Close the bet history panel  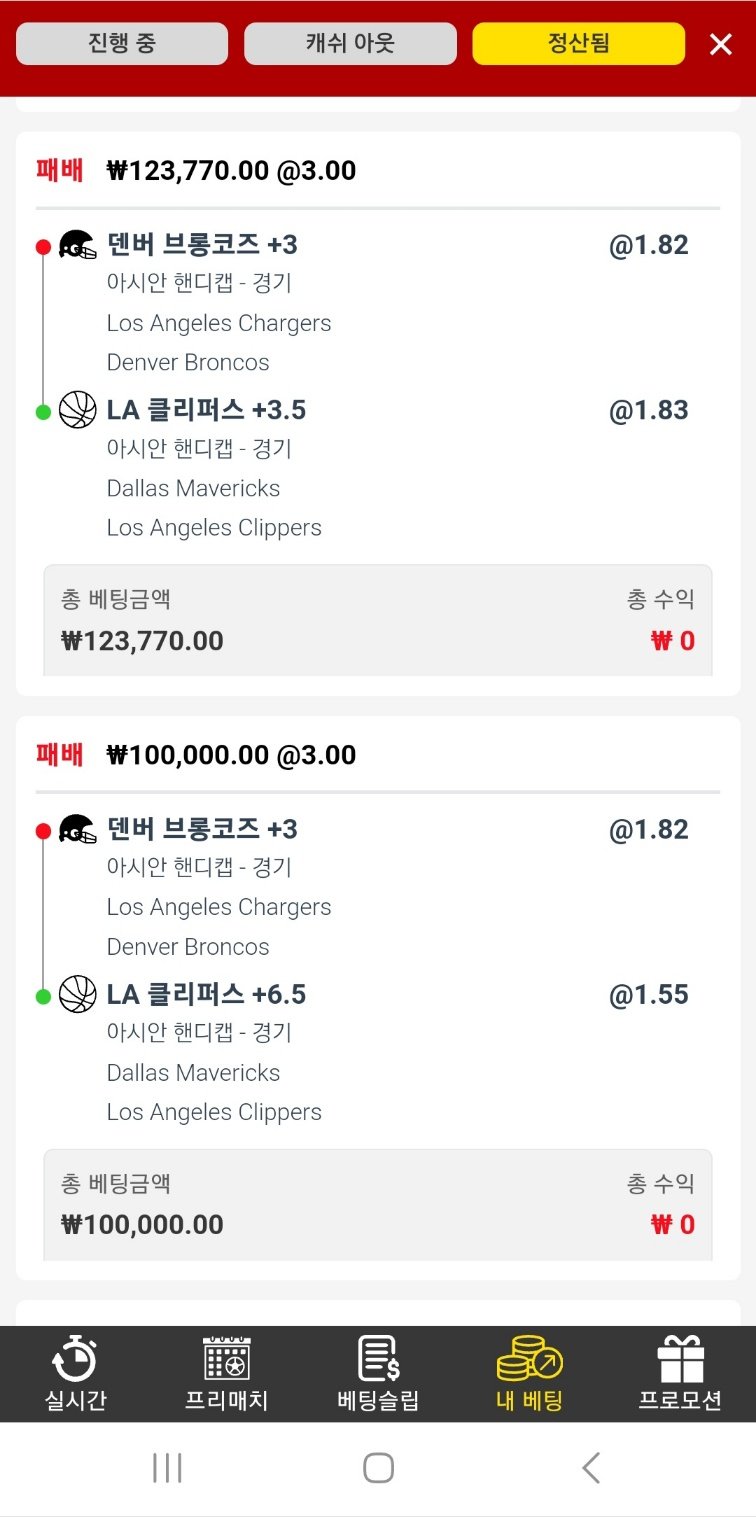click(721, 44)
